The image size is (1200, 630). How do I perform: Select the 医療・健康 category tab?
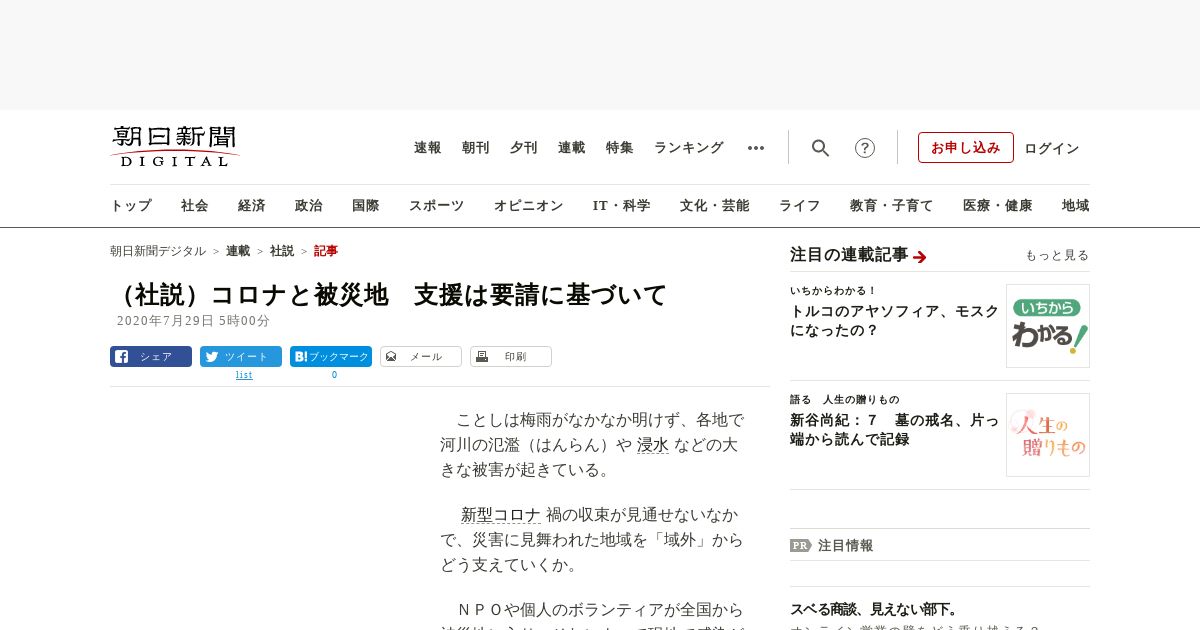point(998,206)
